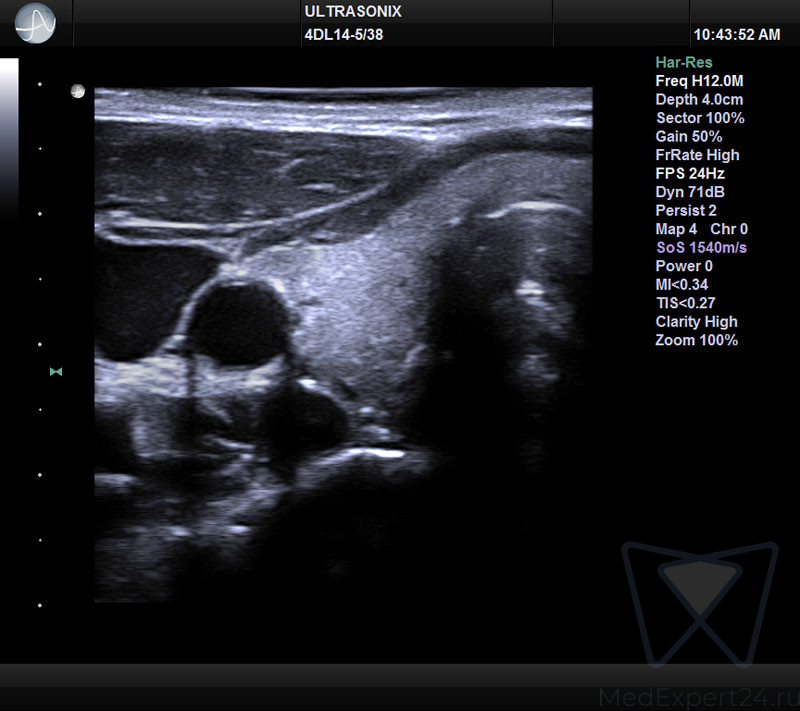The width and height of the screenshot is (800, 711).
Task: Select the Gain 50% parameter
Action: (x=688, y=136)
